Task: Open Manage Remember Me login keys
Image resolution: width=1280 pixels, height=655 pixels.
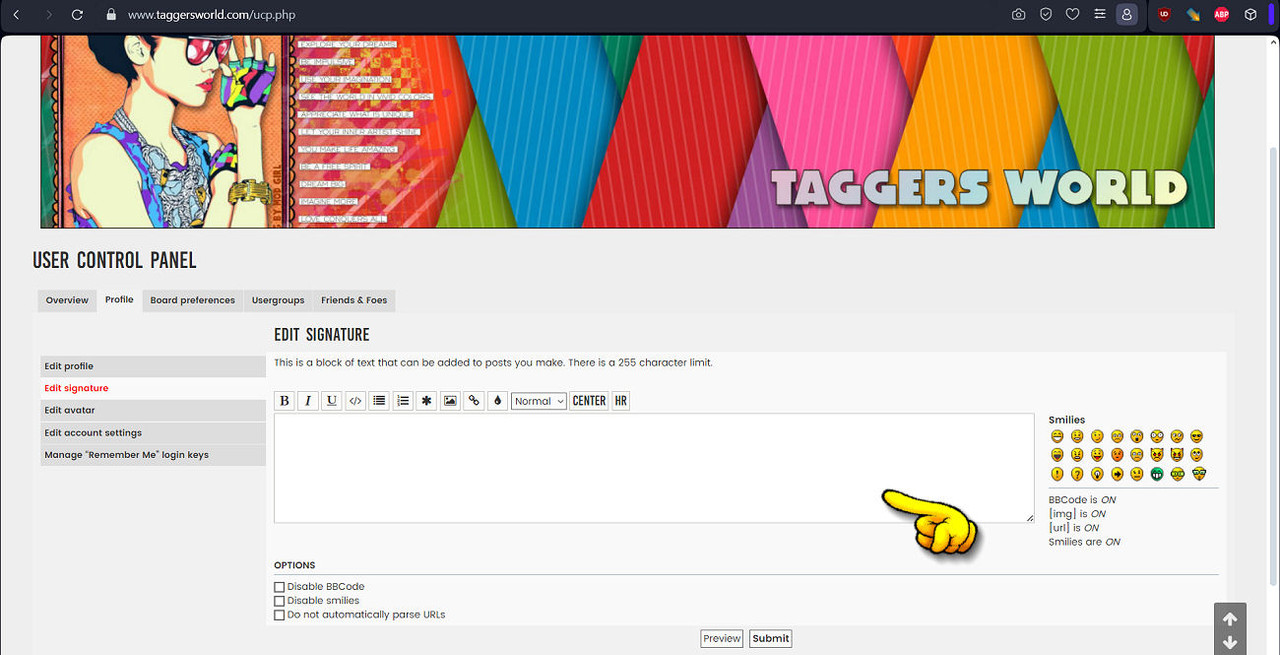Action: pos(153,455)
